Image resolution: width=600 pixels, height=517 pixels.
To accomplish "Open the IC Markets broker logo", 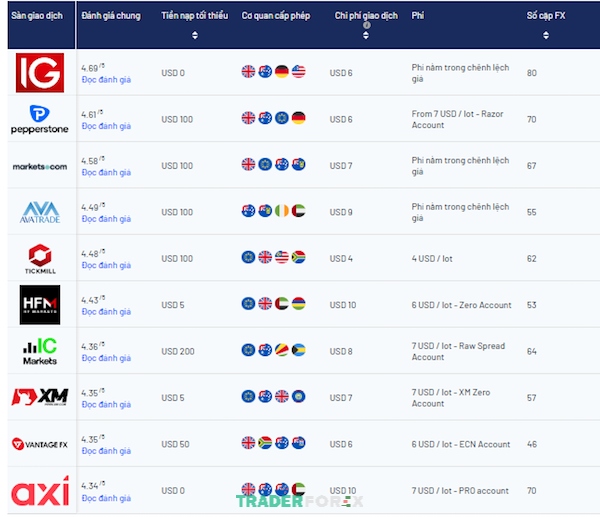I will (40, 351).
